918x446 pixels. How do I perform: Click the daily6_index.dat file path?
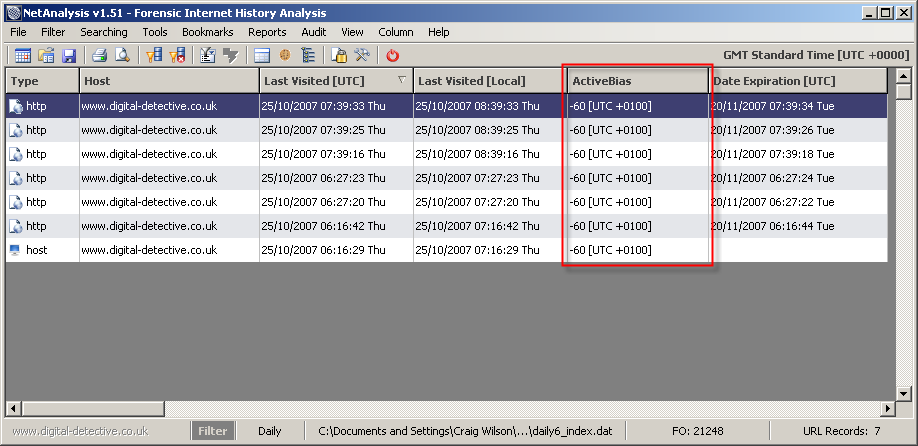[465, 431]
